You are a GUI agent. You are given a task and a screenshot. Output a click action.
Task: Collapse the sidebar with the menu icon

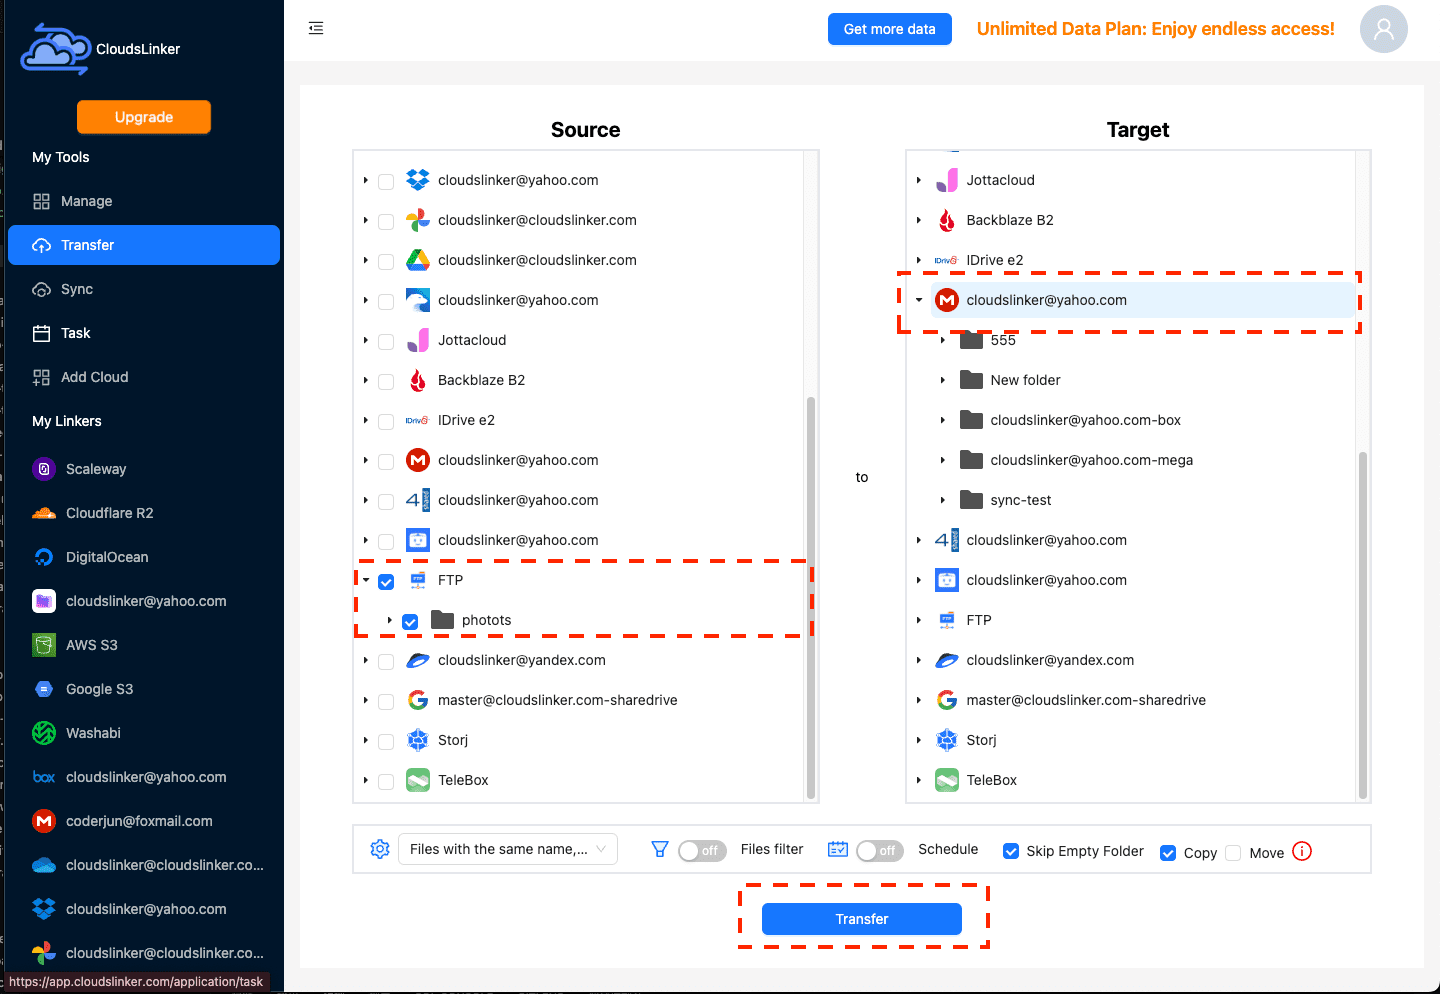point(316,28)
